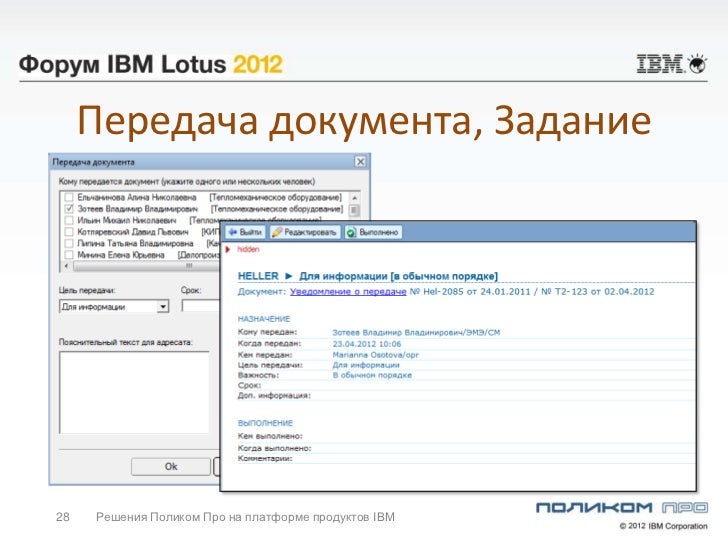Viewport: 728px width, 546px height.
Task: Close the Передача документа dialog
Action: click(x=360, y=162)
